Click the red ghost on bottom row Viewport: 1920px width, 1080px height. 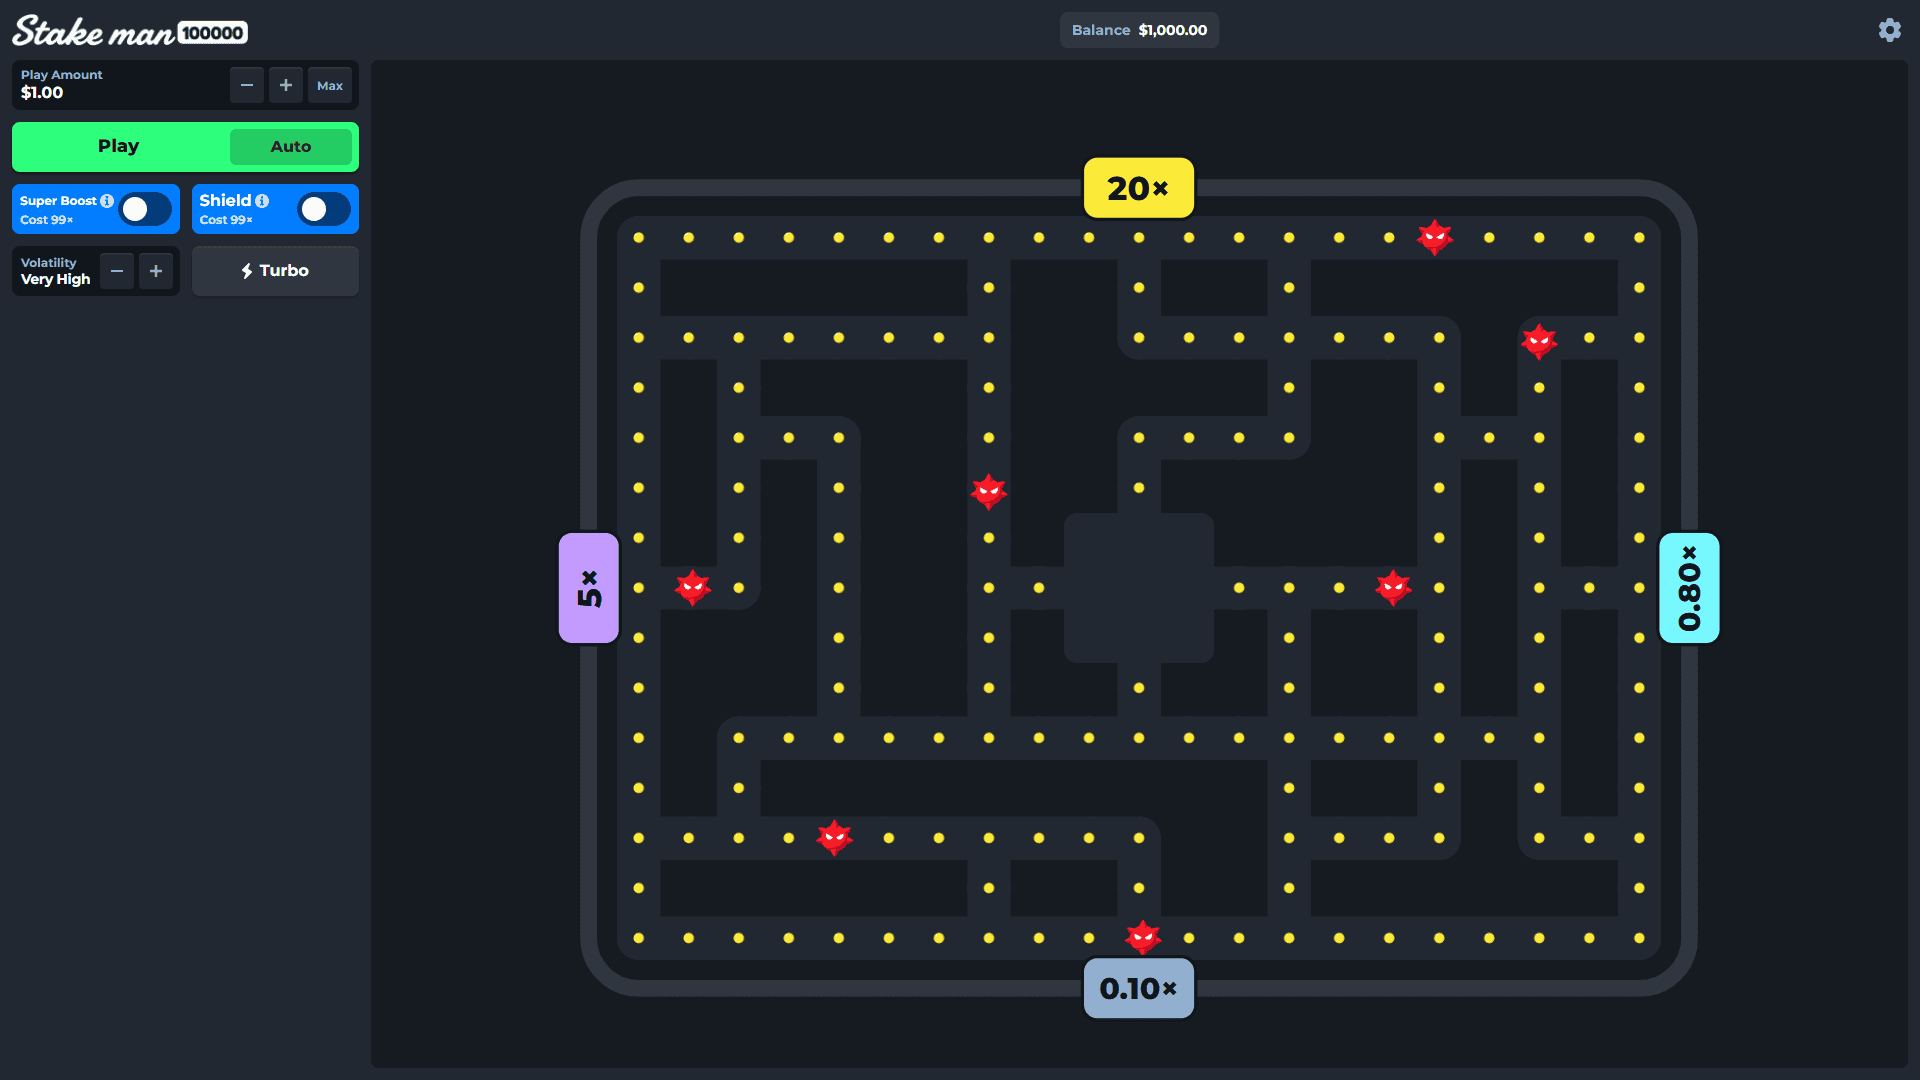coord(1143,938)
